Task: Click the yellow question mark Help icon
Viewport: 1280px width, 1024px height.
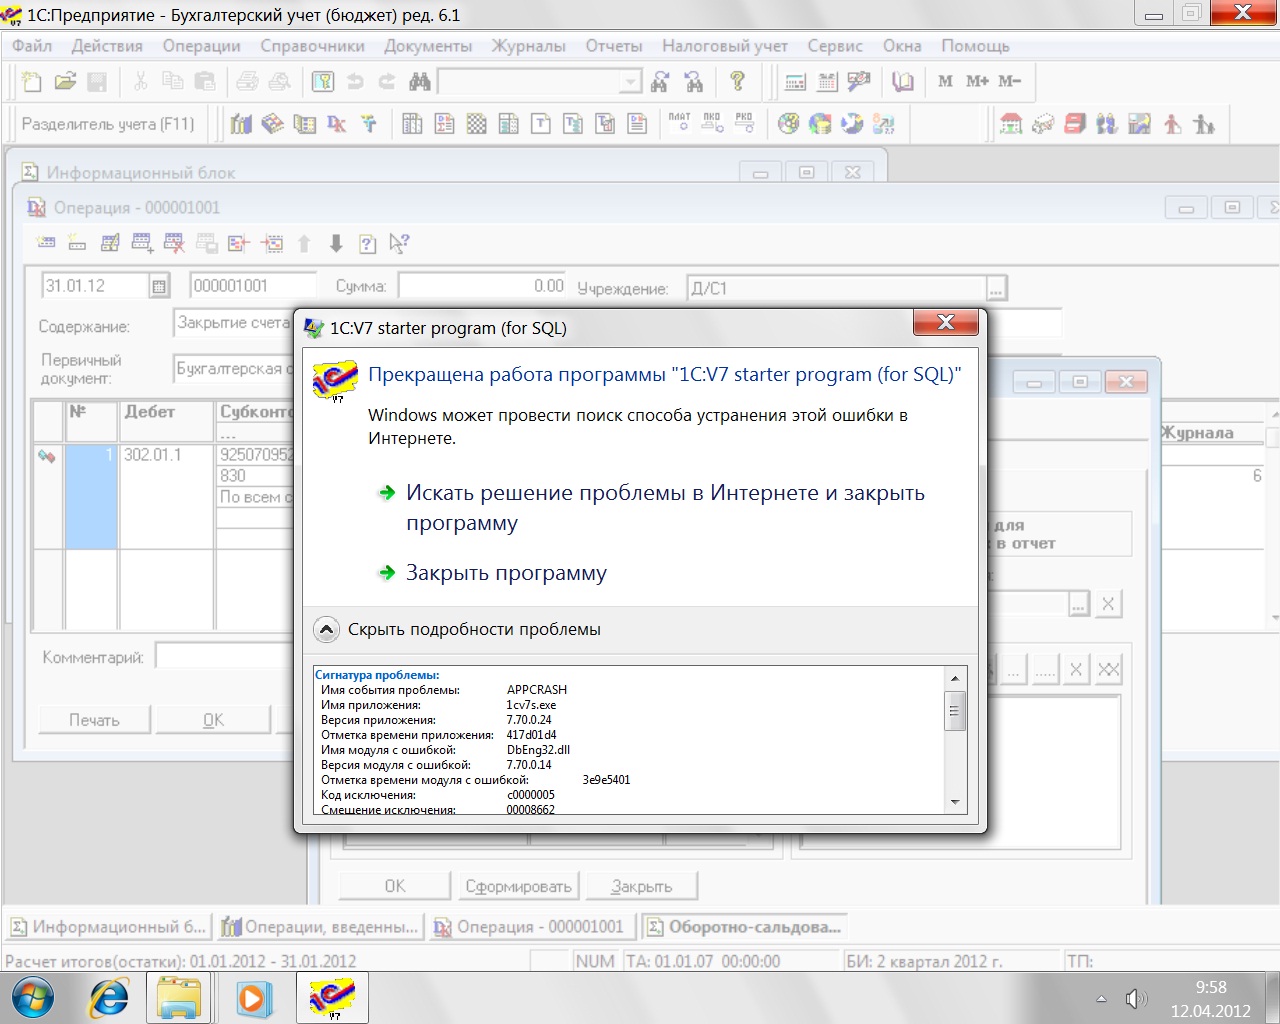Action: [737, 82]
